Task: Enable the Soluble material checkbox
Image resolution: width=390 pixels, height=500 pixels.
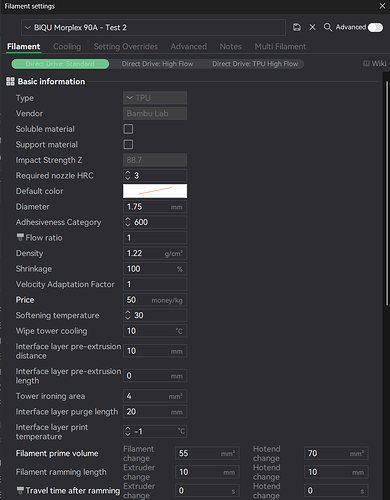Action: click(128, 129)
